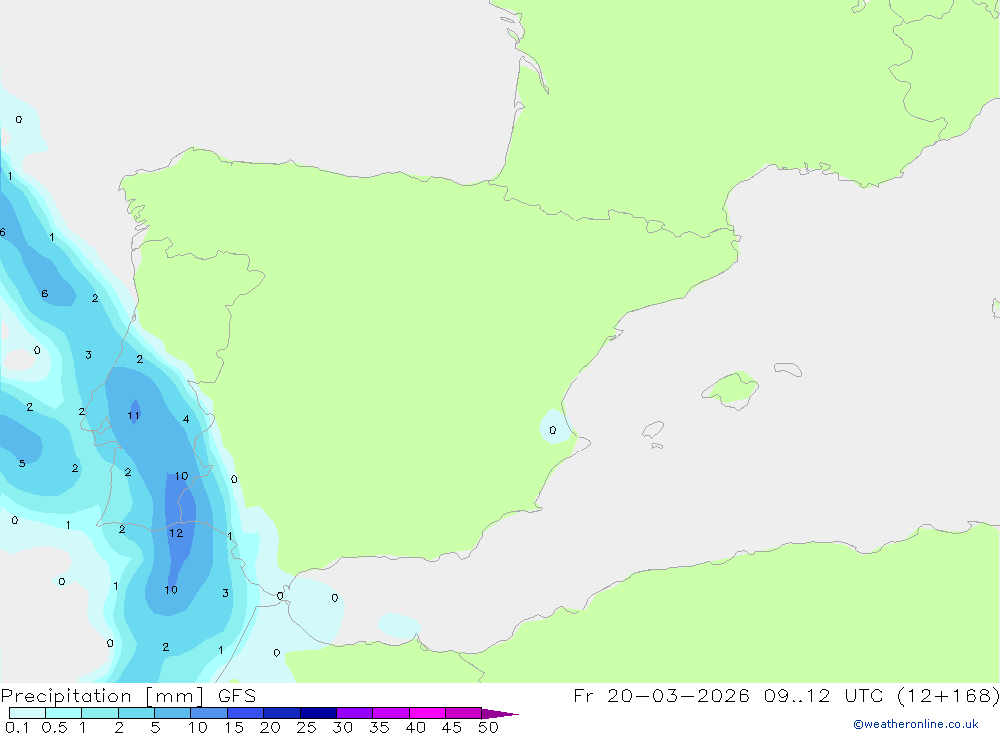
Task: Click the 20–25 mm dark blue legend swatch
Action: (282, 713)
